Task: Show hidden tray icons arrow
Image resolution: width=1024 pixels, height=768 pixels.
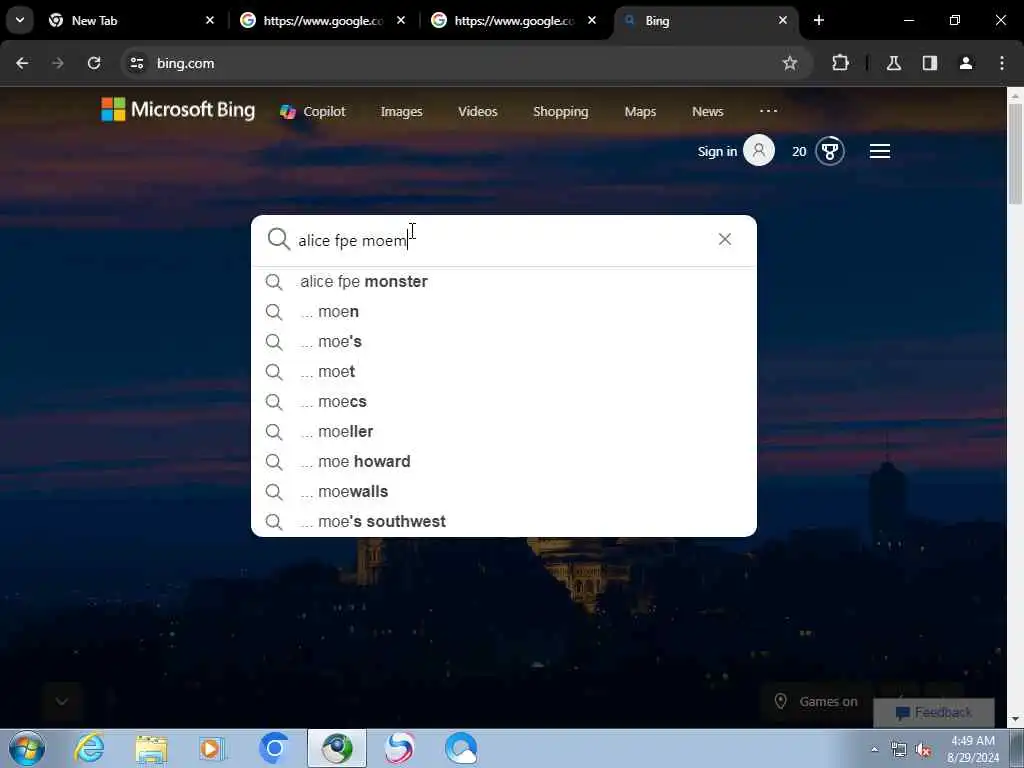Action: click(874, 749)
